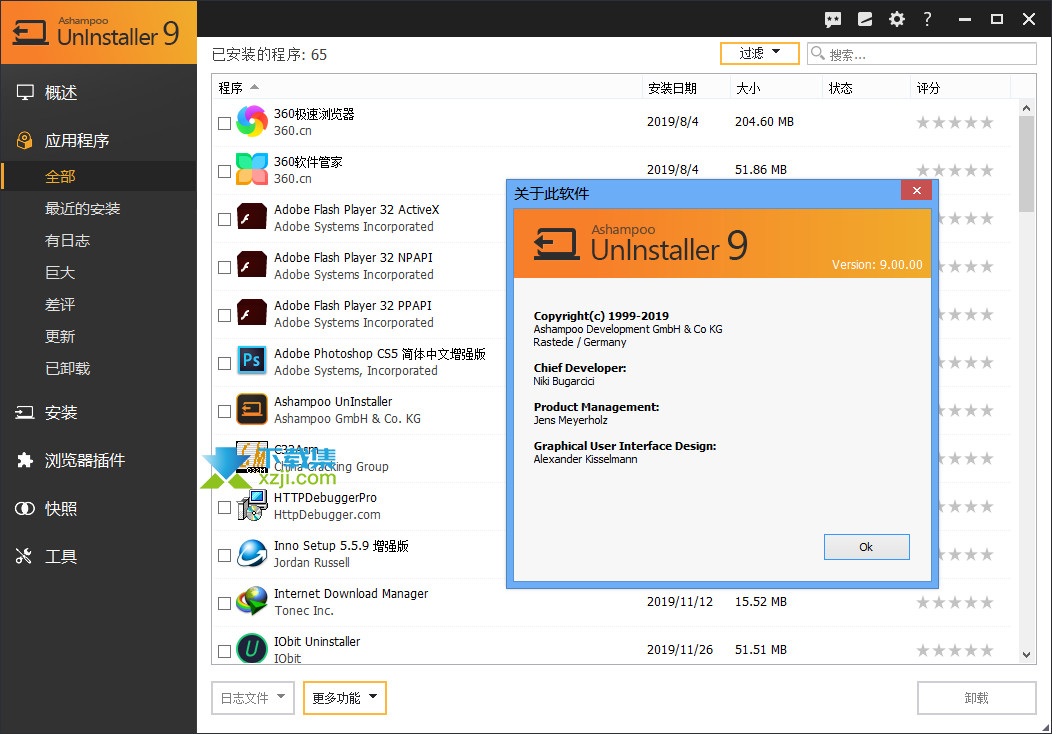Click the skin/theme icon in title bar
Screen dimensions: 1052x734
[x=865, y=19]
